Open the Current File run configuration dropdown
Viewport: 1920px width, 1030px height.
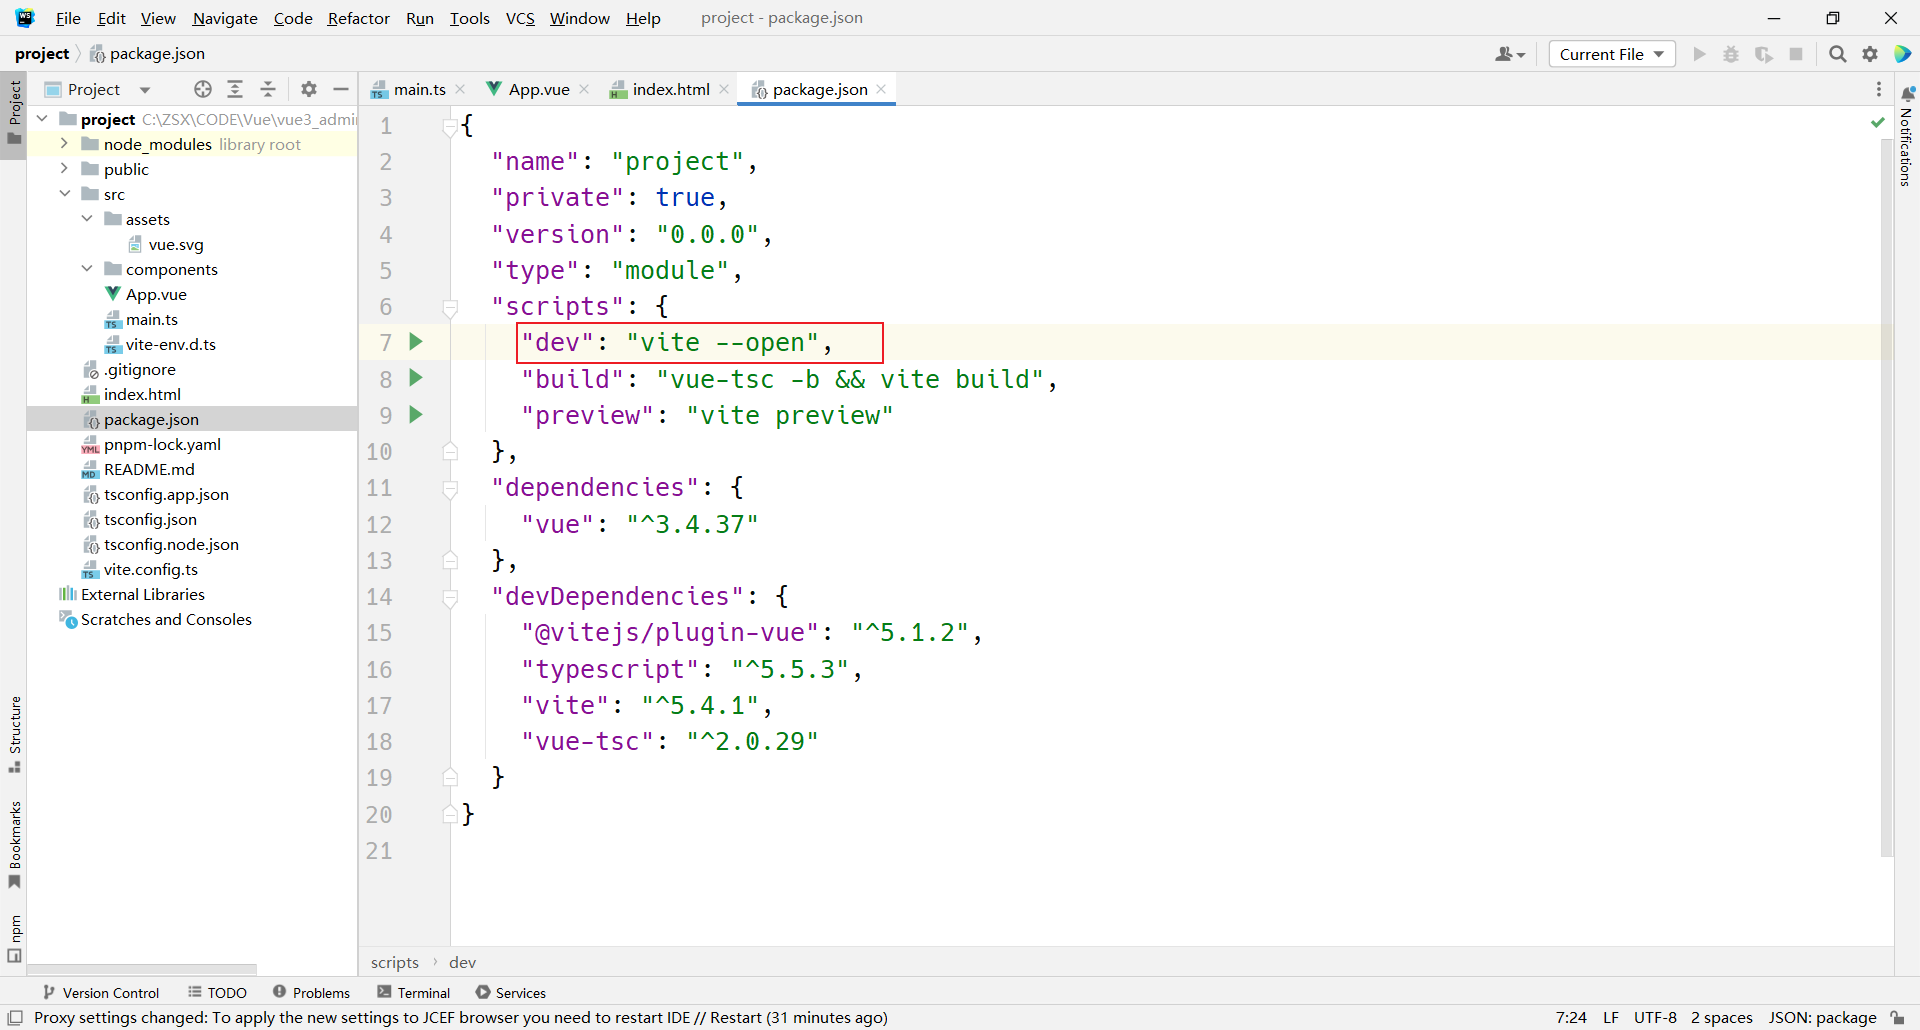(x=1612, y=54)
